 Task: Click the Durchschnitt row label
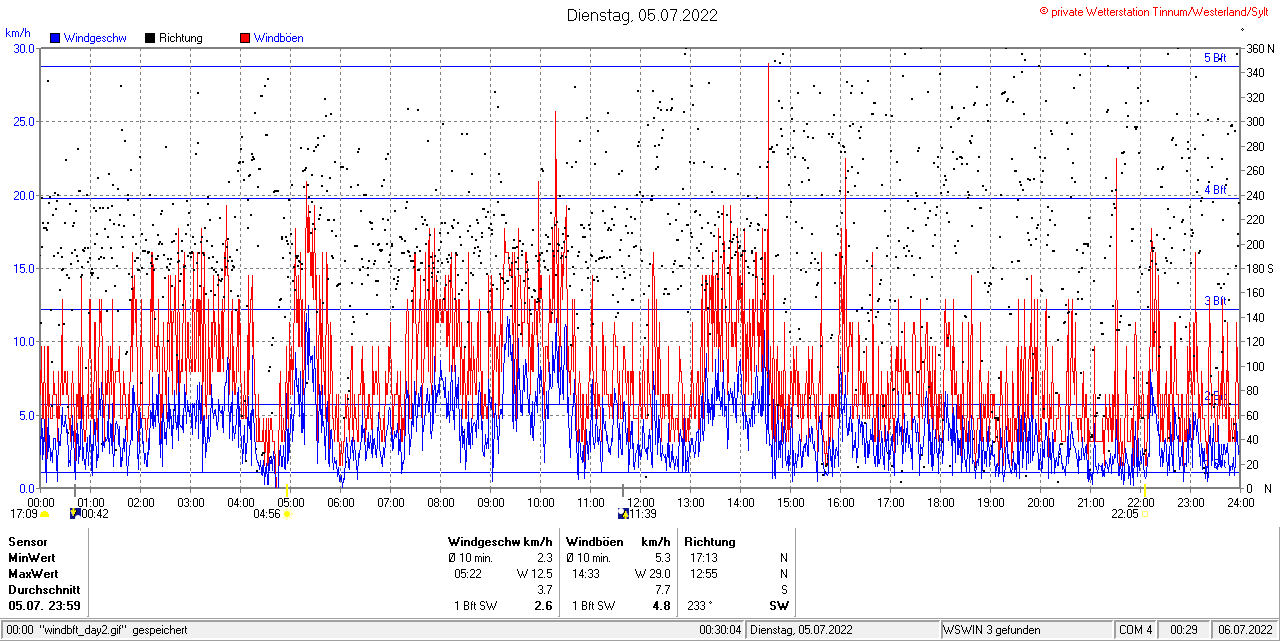(43, 590)
